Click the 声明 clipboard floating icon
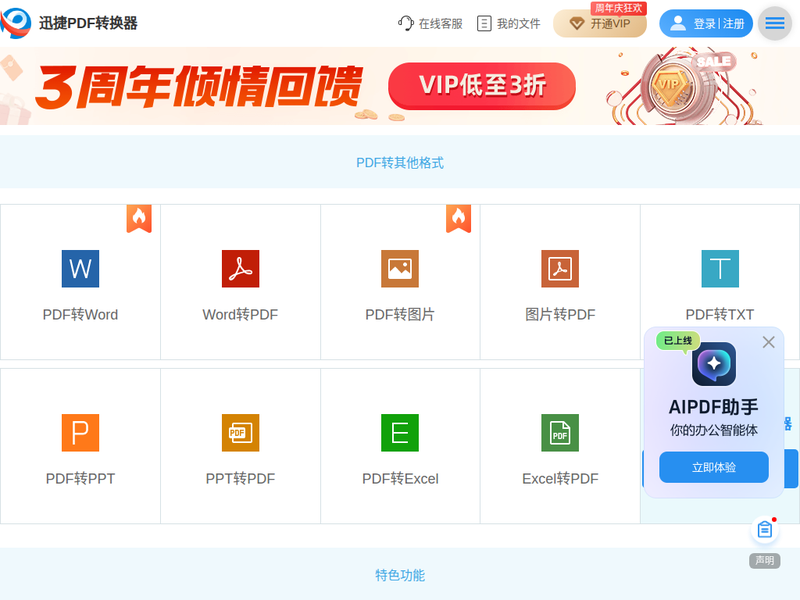The width and height of the screenshot is (800, 600). [765, 530]
